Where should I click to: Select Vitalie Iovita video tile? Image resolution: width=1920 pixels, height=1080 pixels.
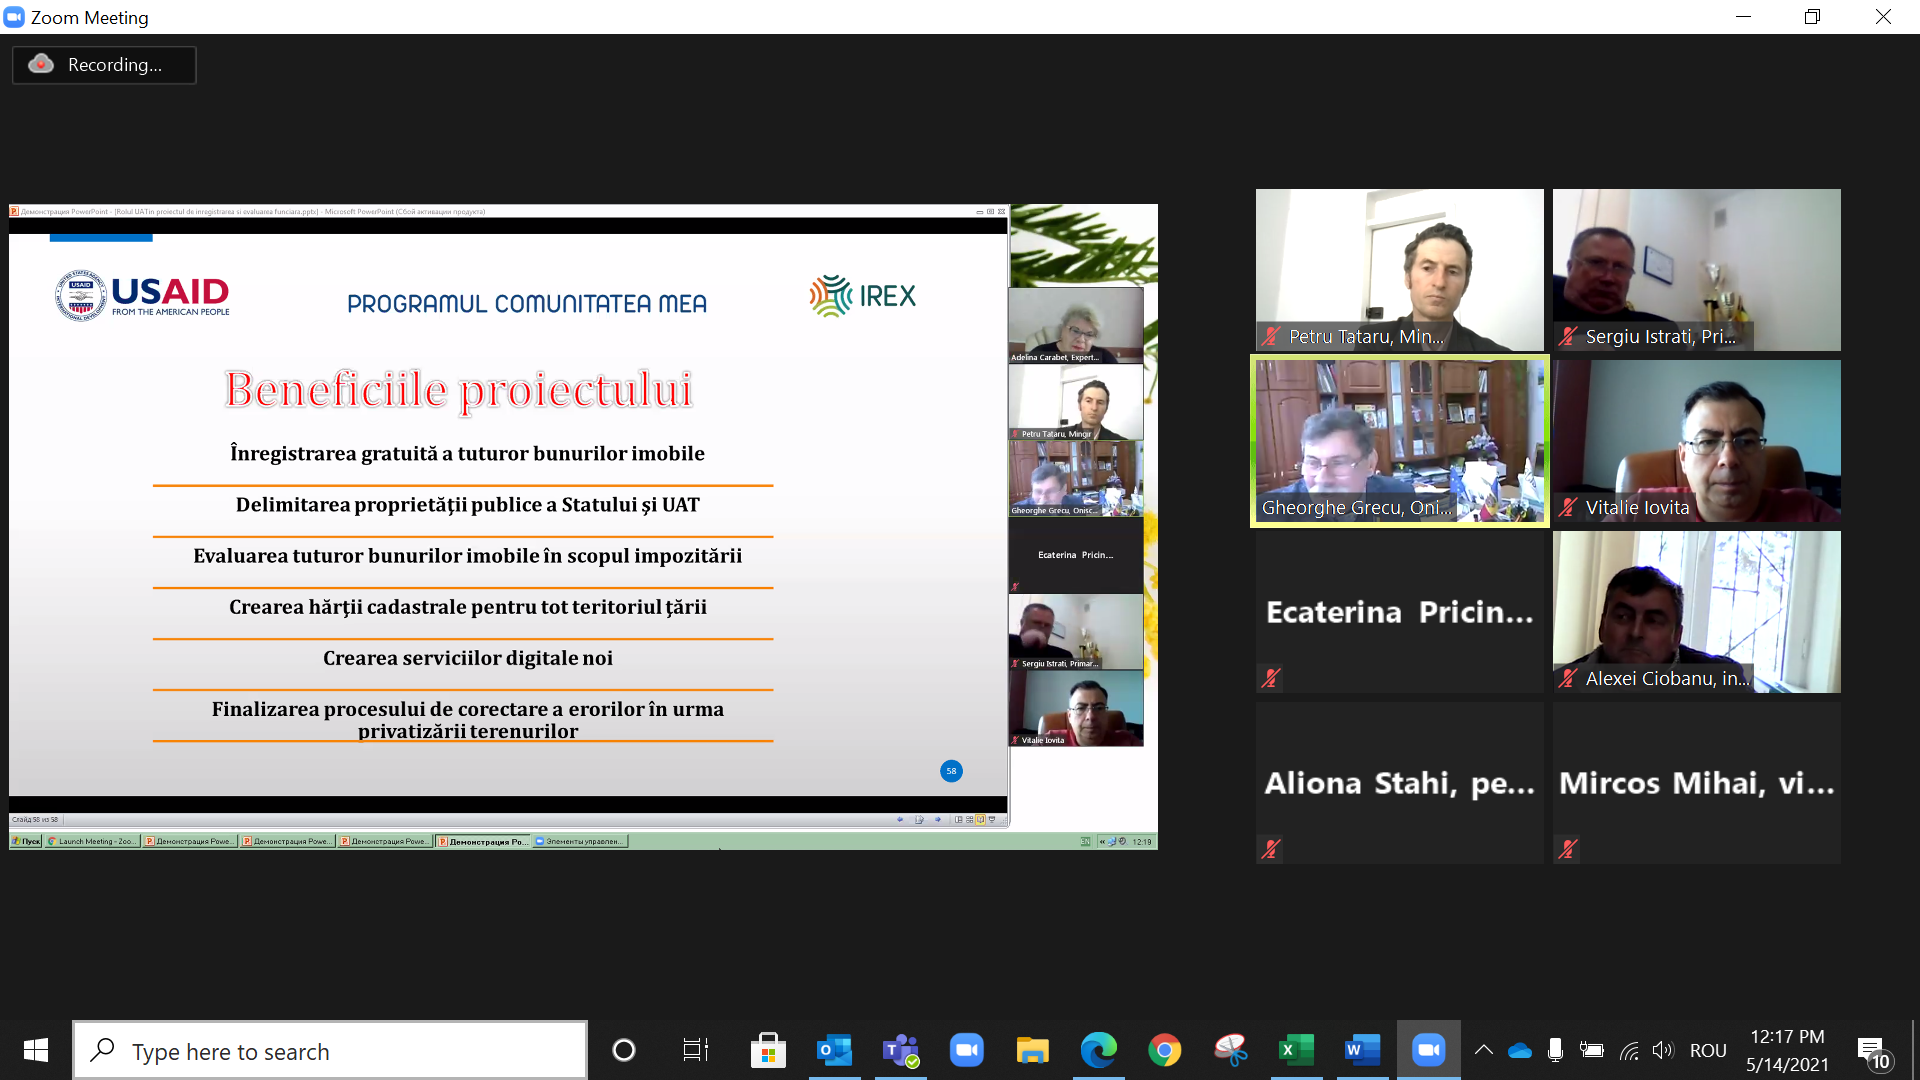(1696, 441)
